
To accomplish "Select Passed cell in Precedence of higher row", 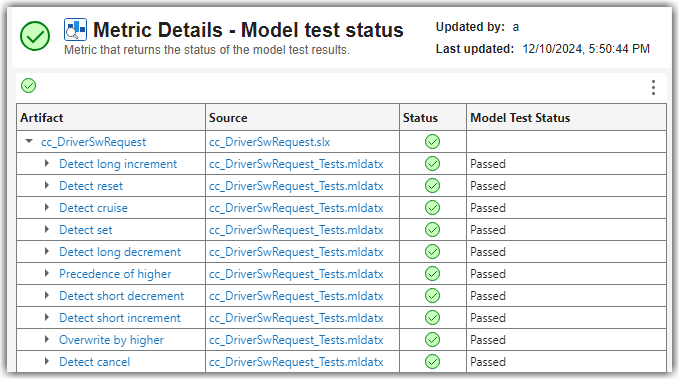I will tap(566, 274).
